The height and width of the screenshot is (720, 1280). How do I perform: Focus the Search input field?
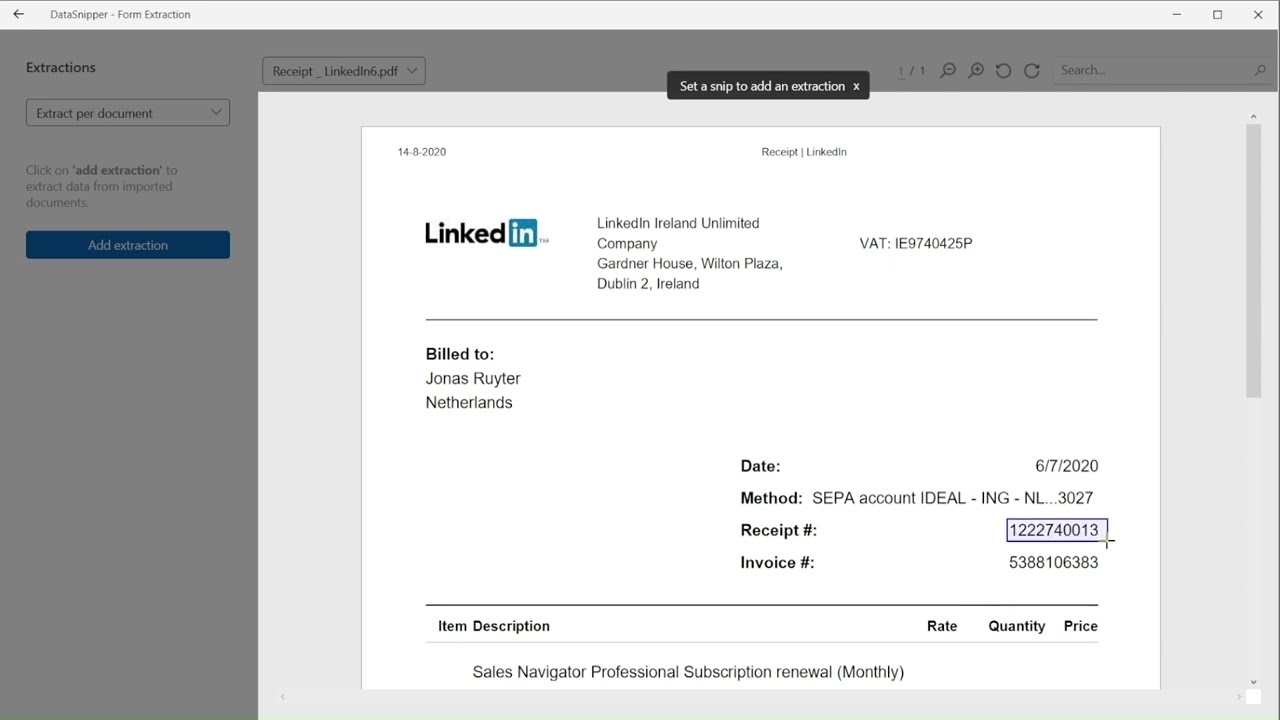[1152, 70]
